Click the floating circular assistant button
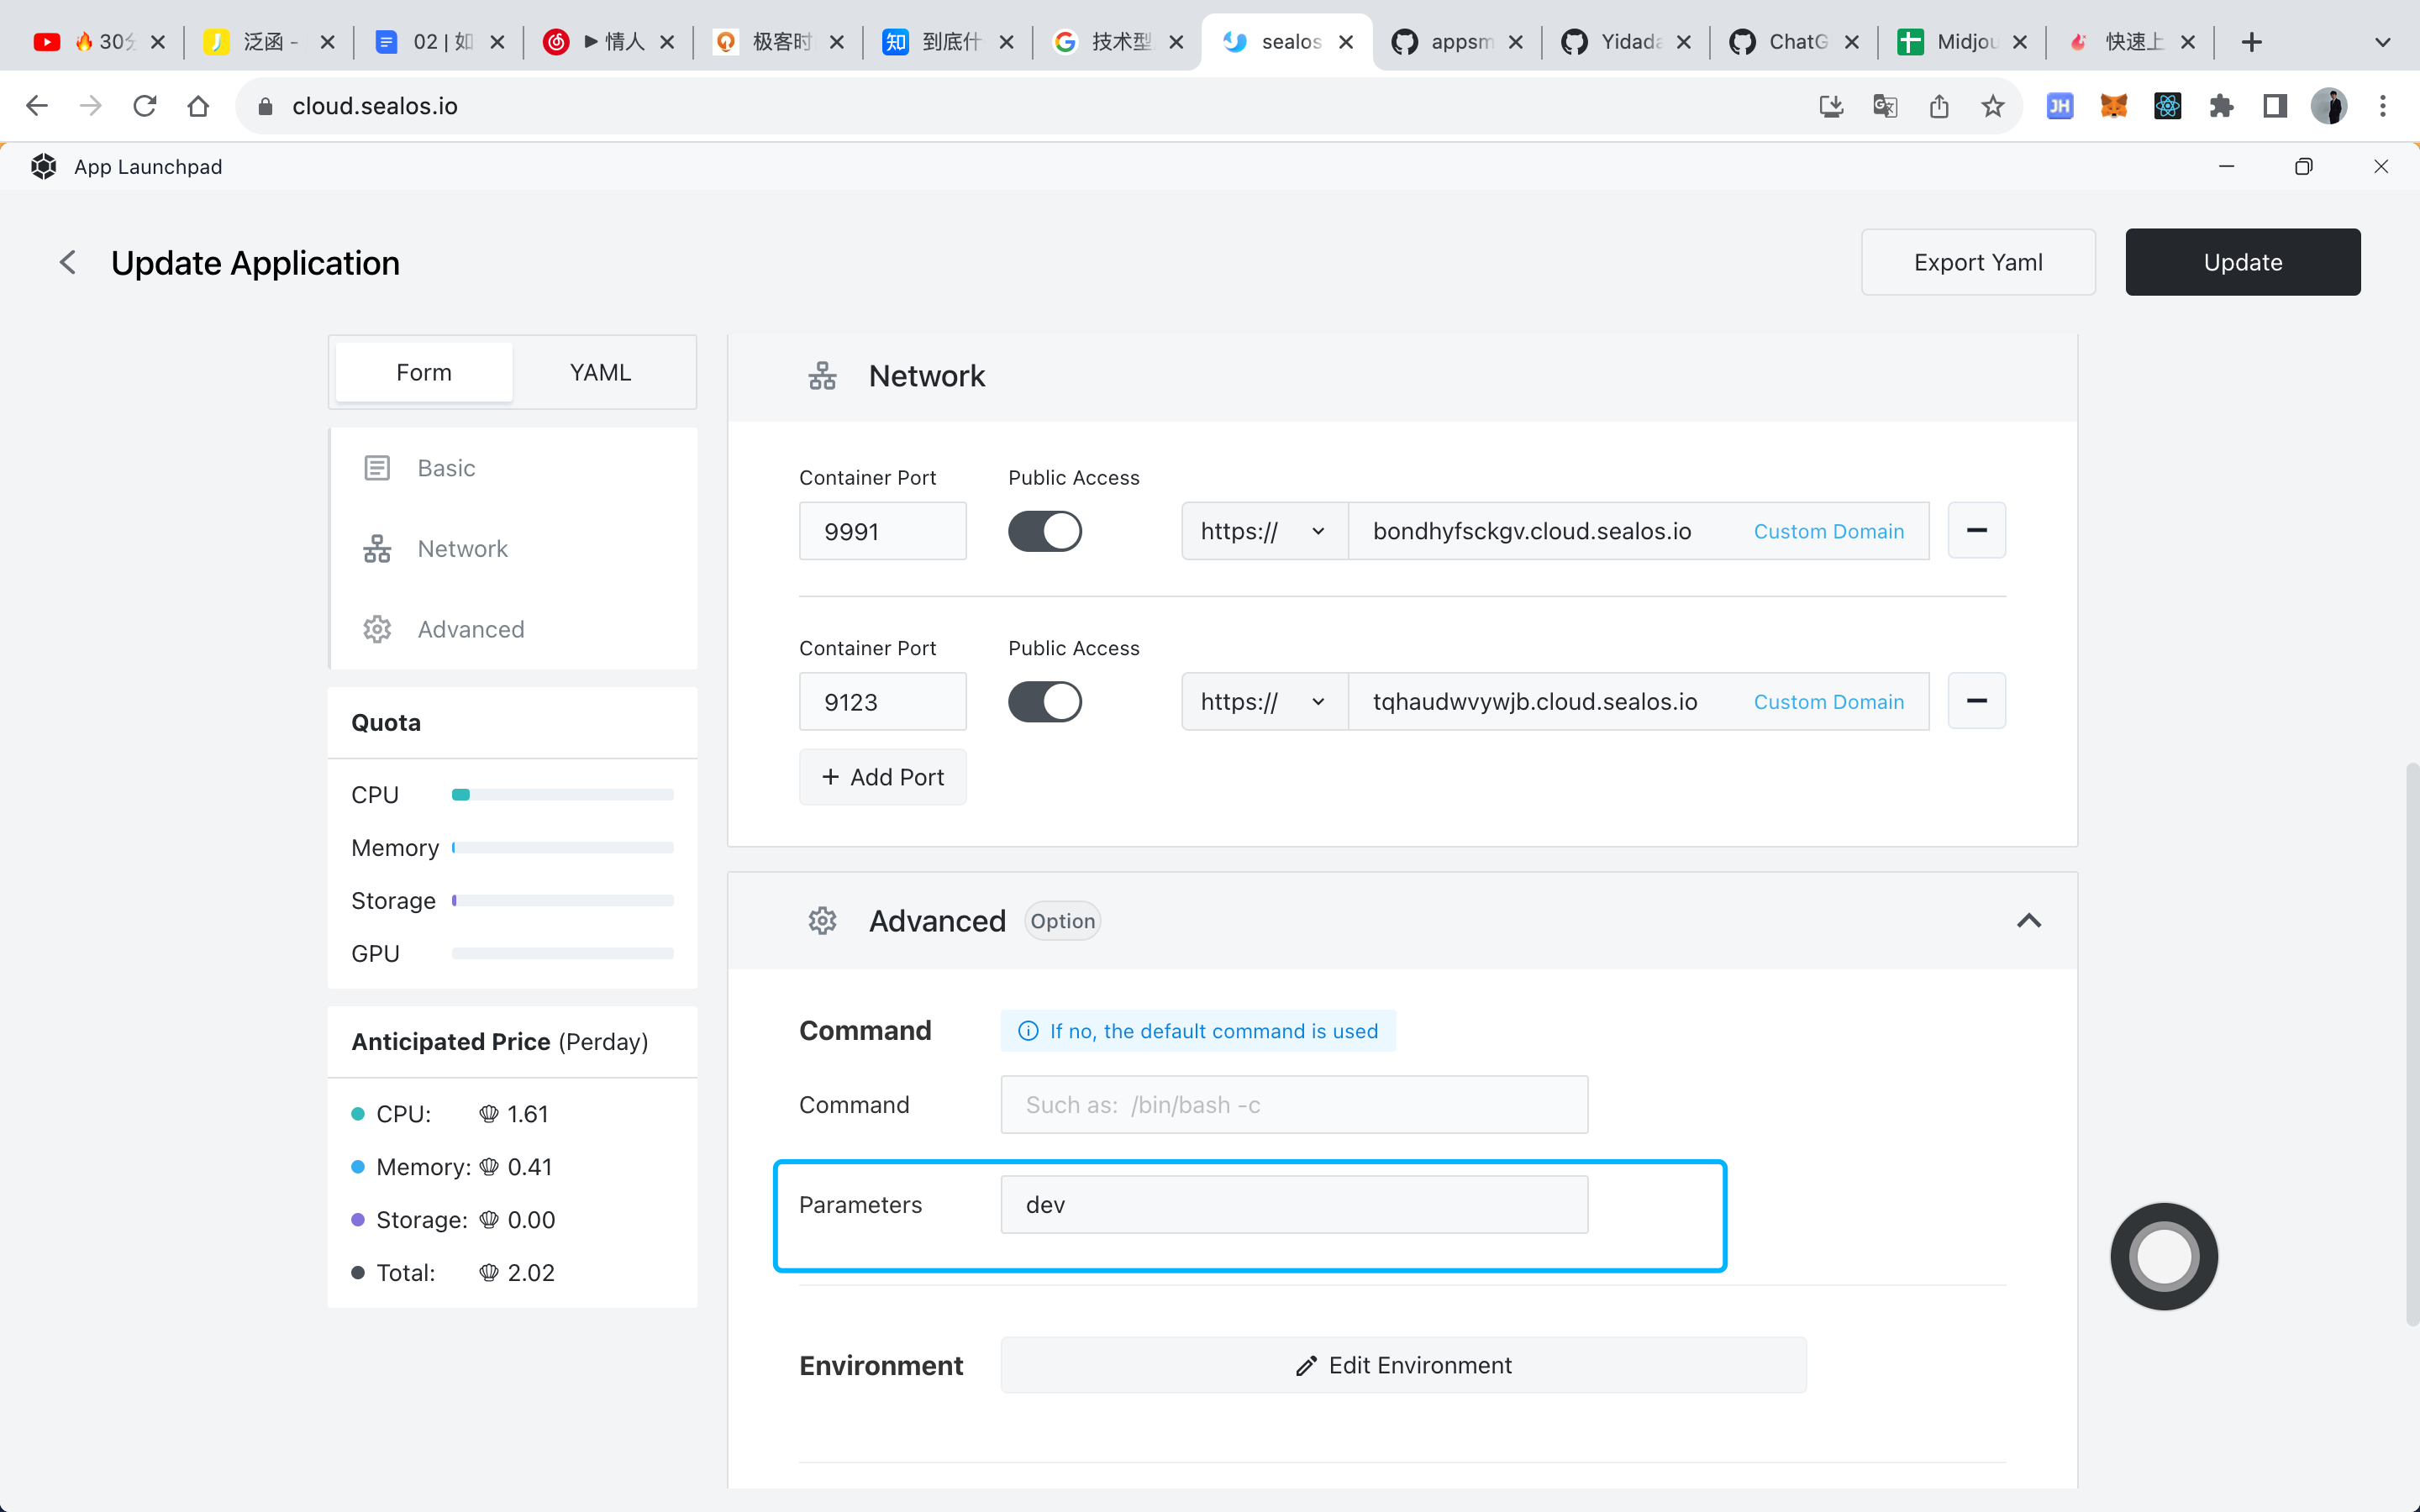This screenshot has height=1512, width=2420. coord(2163,1256)
